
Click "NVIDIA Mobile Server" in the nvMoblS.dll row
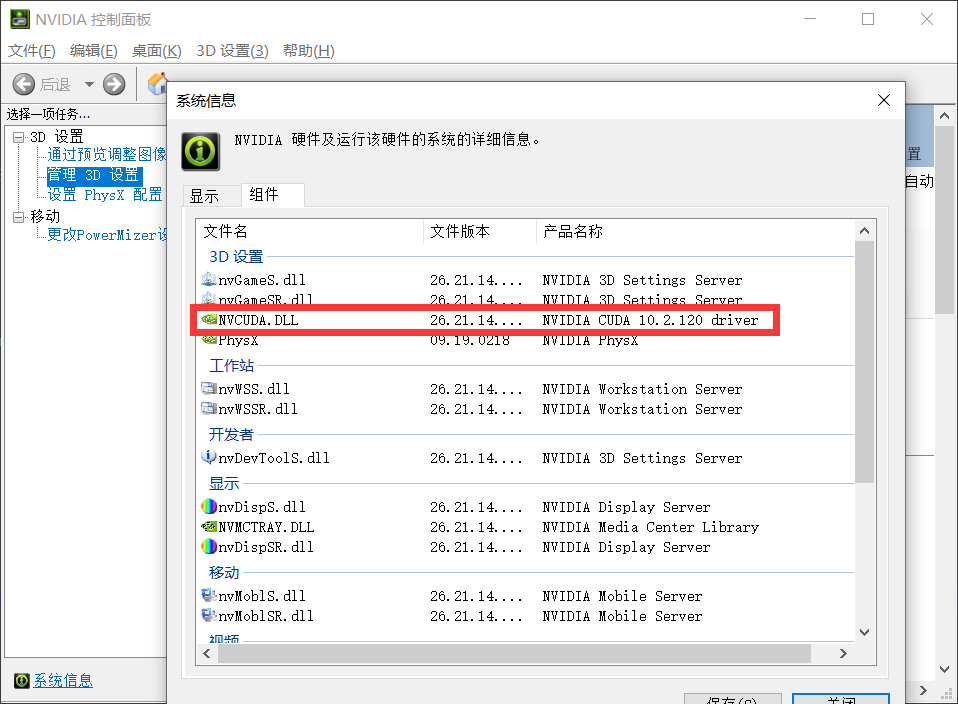(x=622, y=596)
